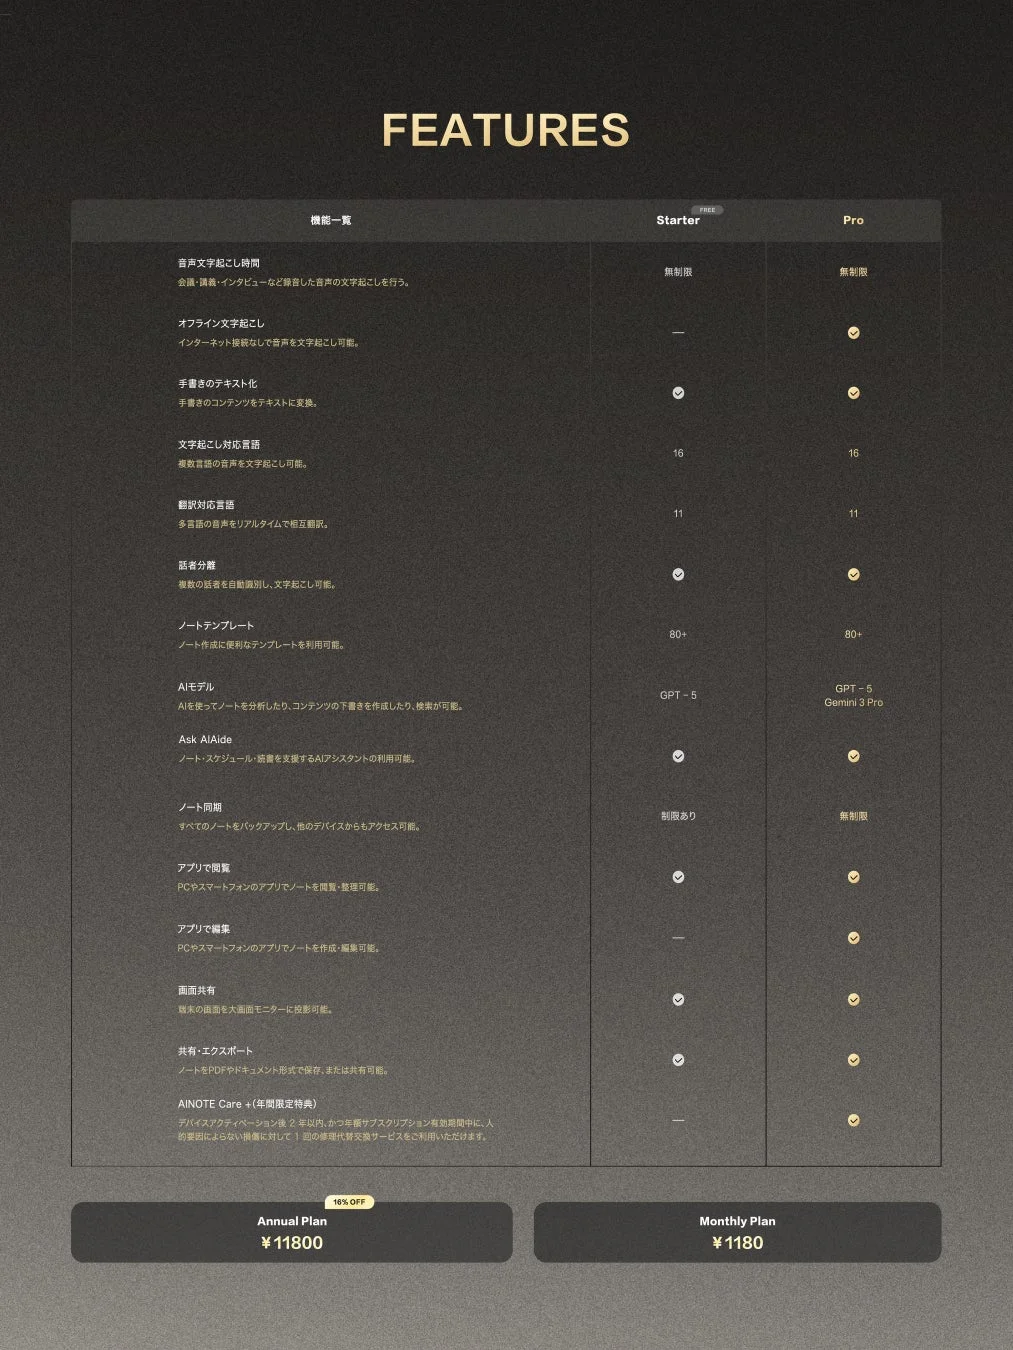
Task: Click the Starter checkmark for Ask AIAide
Action: tap(678, 756)
